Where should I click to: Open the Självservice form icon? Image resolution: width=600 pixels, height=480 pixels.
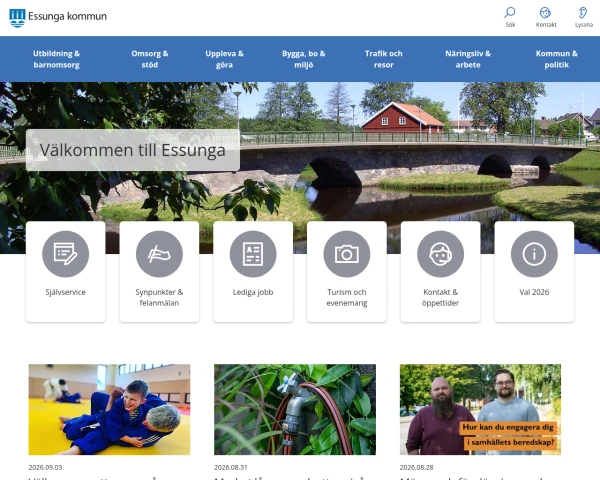point(65,254)
